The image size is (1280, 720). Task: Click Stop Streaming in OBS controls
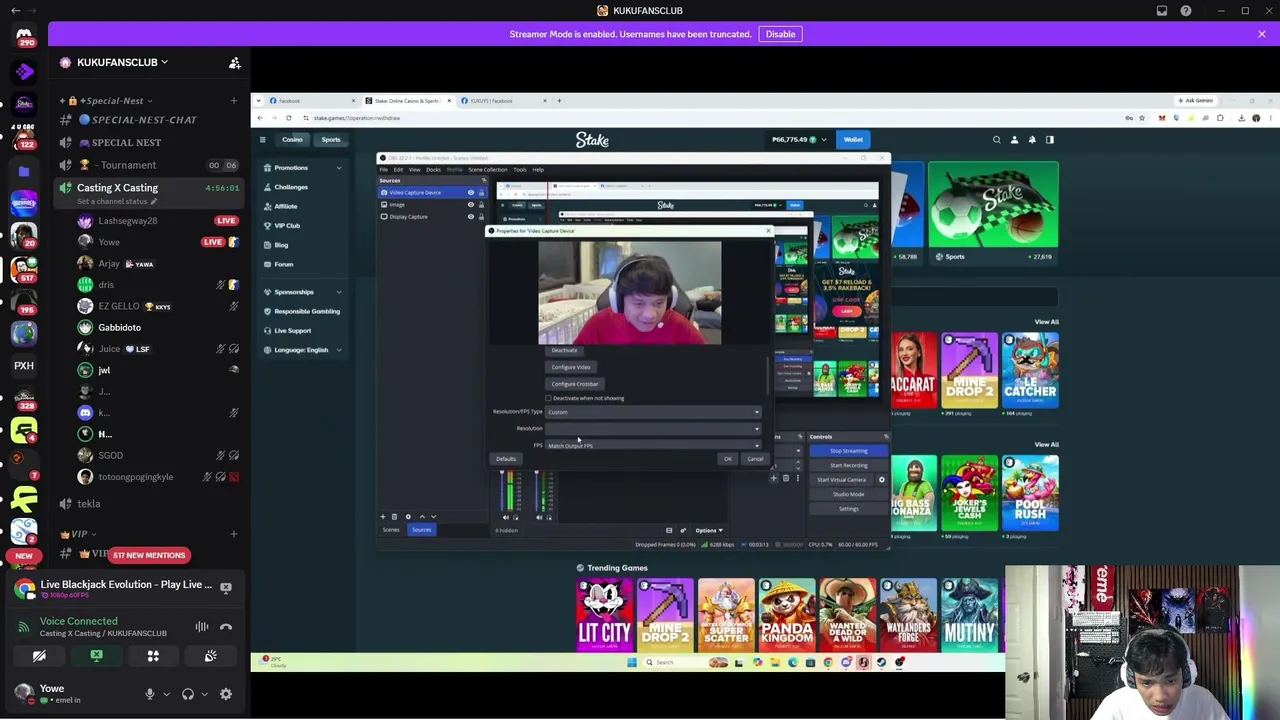(x=848, y=451)
